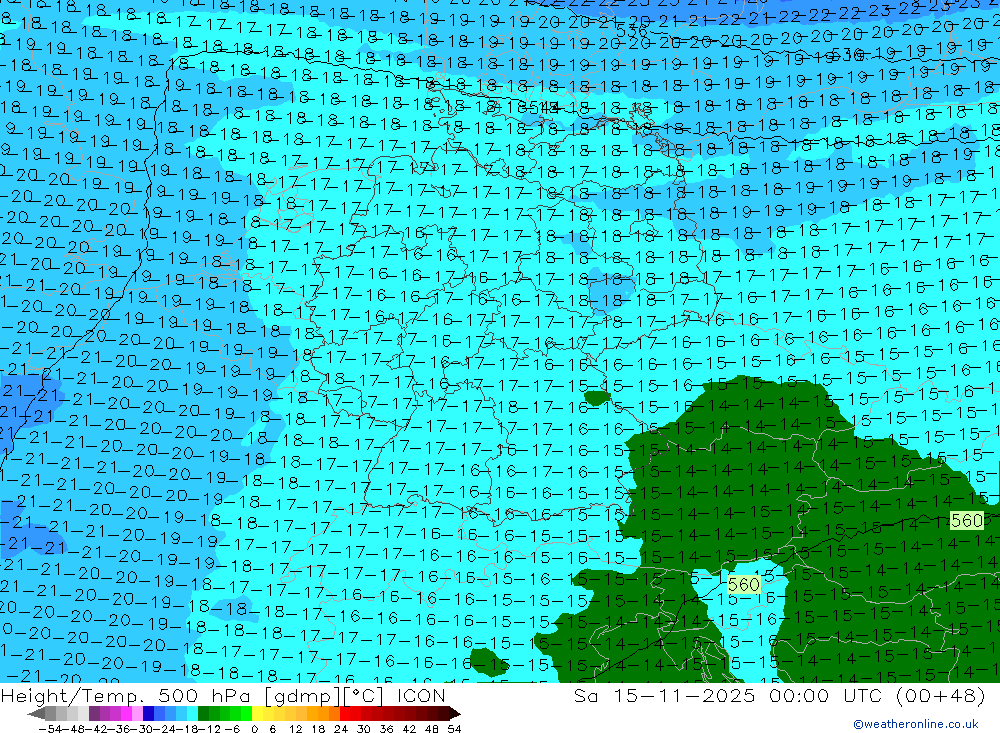The image size is (1000, 733).
Task: Click the '-54' label under the color scale
Action: point(50,729)
